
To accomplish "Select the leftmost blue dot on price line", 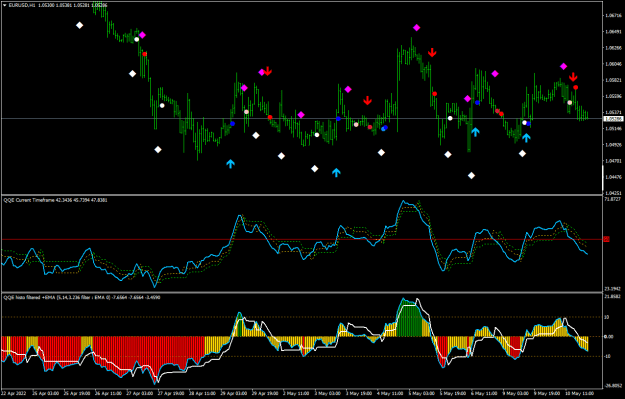I will click(232, 124).
